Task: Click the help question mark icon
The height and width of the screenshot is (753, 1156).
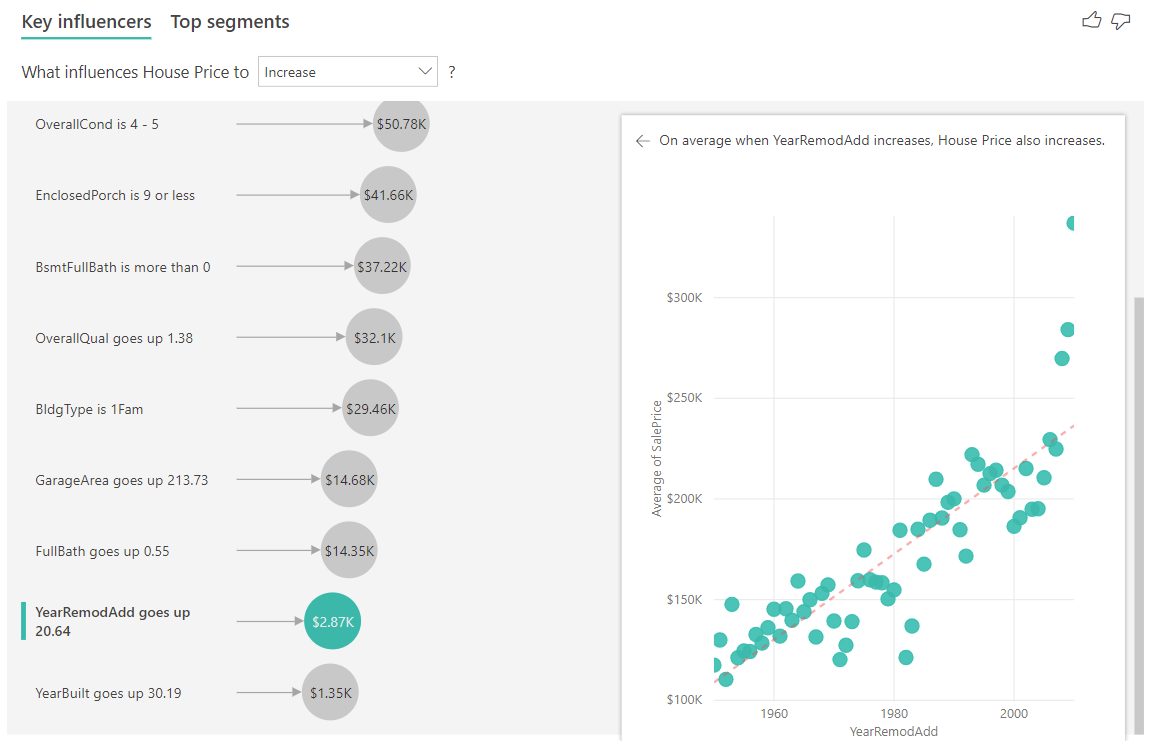Action: pos(453,71)
